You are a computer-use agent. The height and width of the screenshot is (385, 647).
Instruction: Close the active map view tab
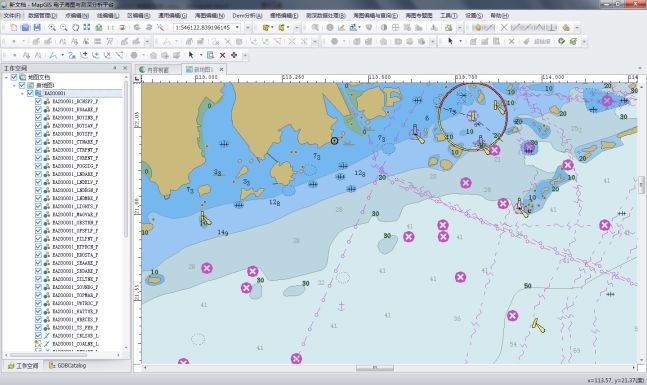(221, 69)
